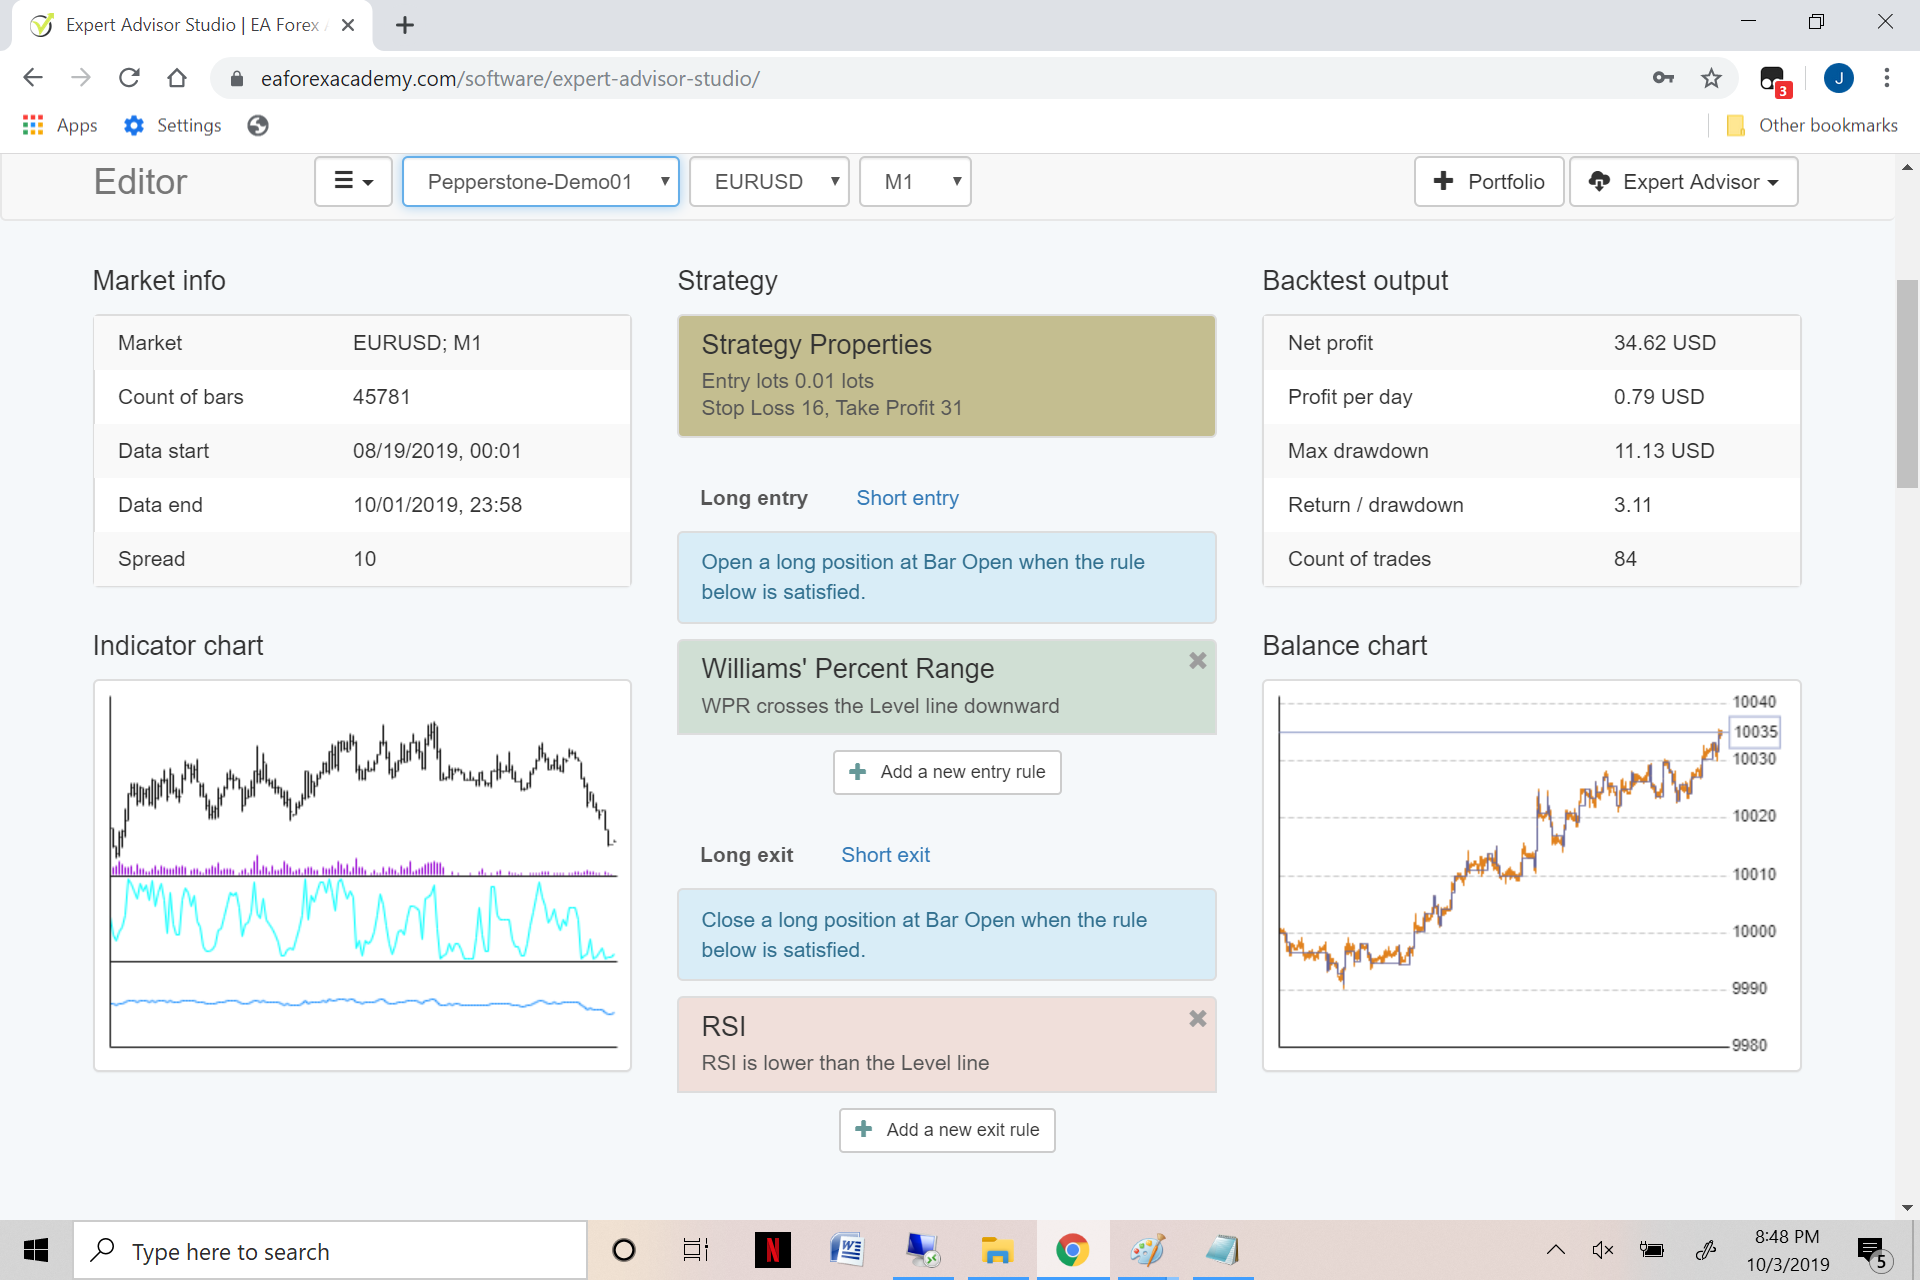
Task: Click the Portfolio button
Action: [x=1489, y=182]
